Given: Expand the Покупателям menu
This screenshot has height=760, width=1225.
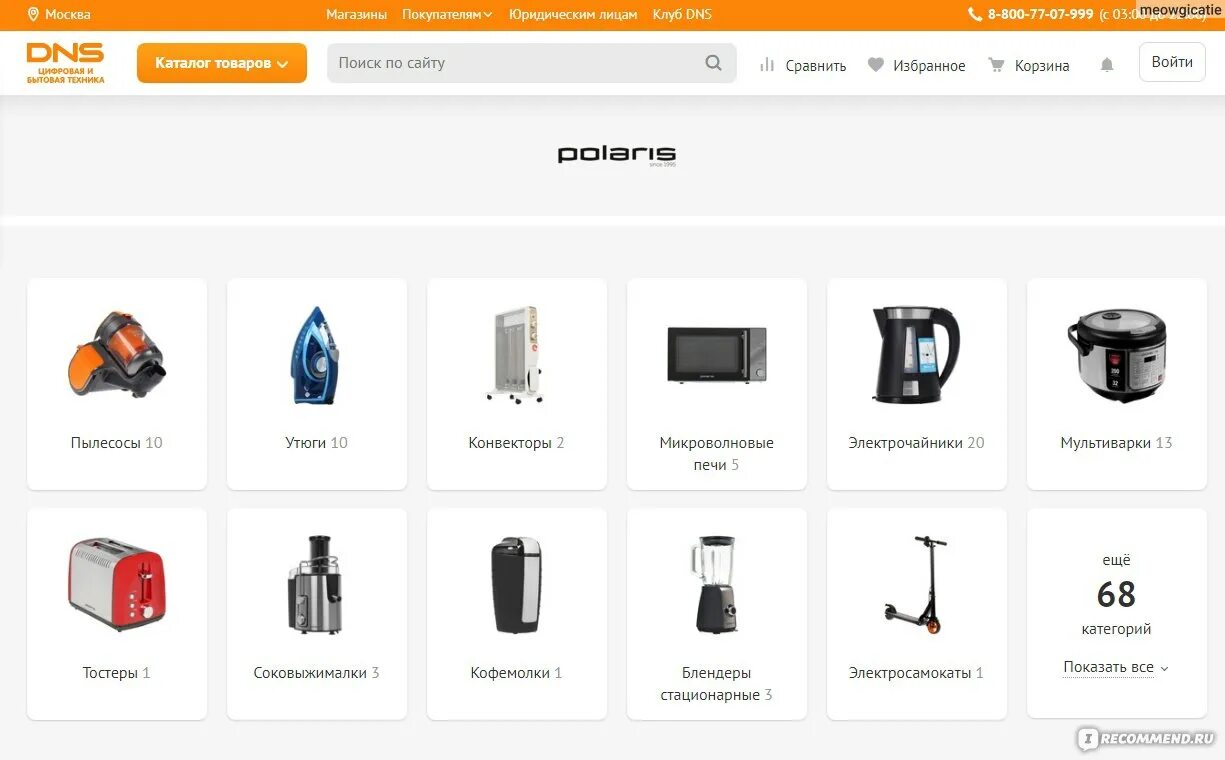Looking at the screenshot, I should coord(447,14).
